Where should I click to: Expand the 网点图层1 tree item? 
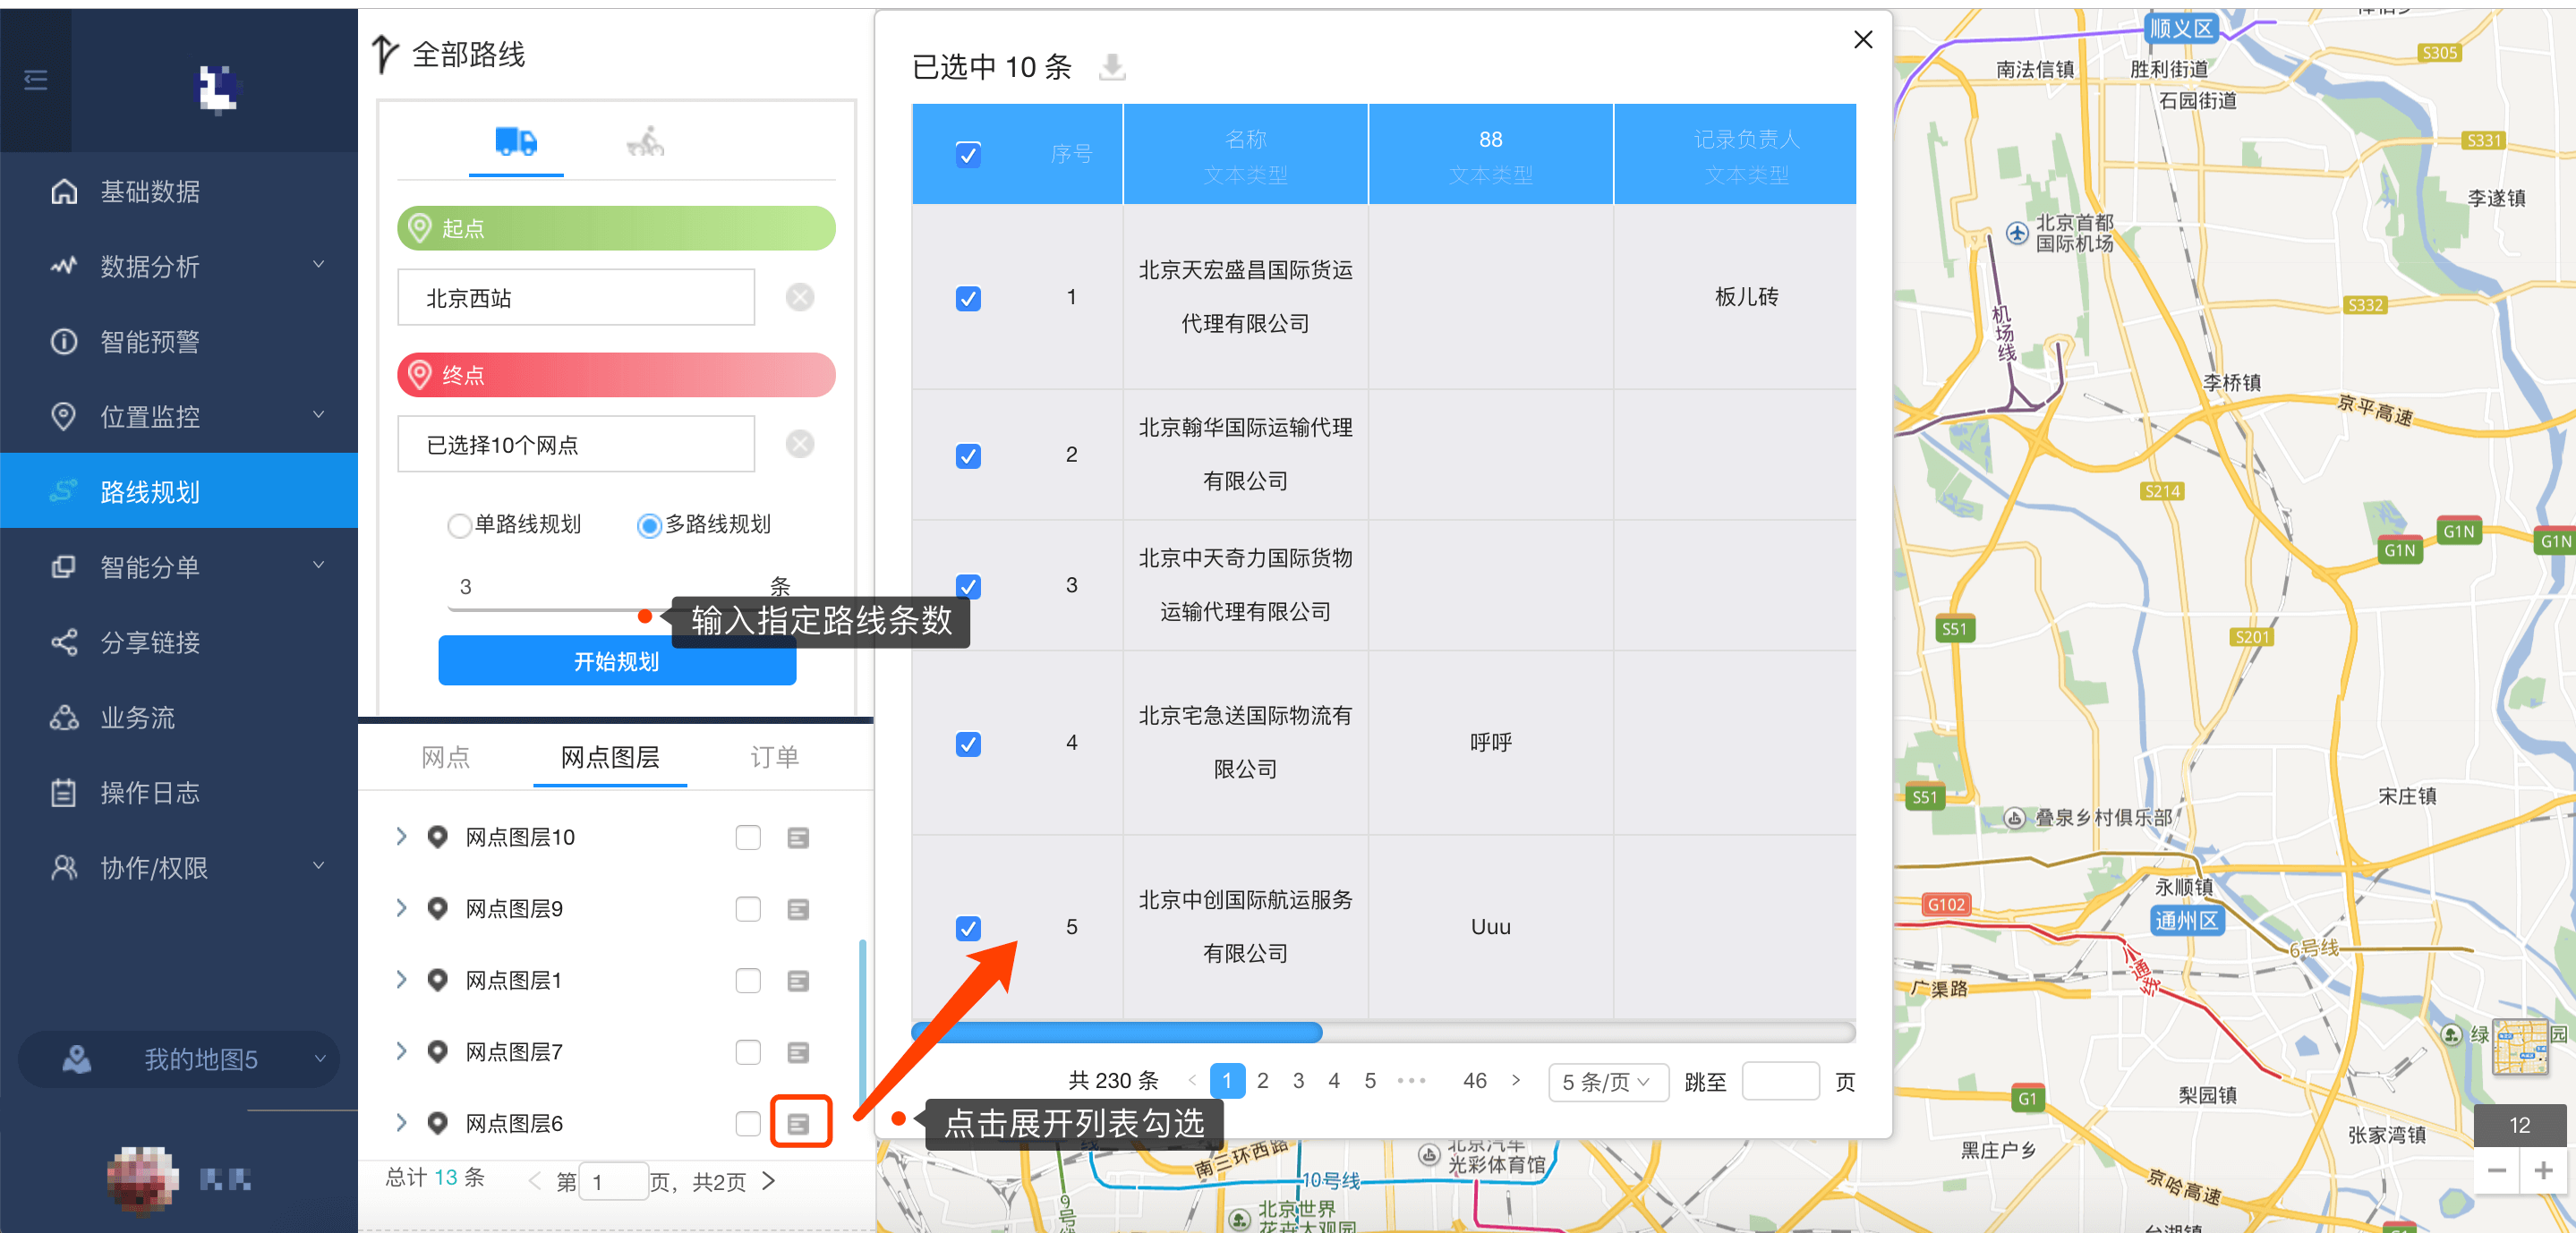401,980
